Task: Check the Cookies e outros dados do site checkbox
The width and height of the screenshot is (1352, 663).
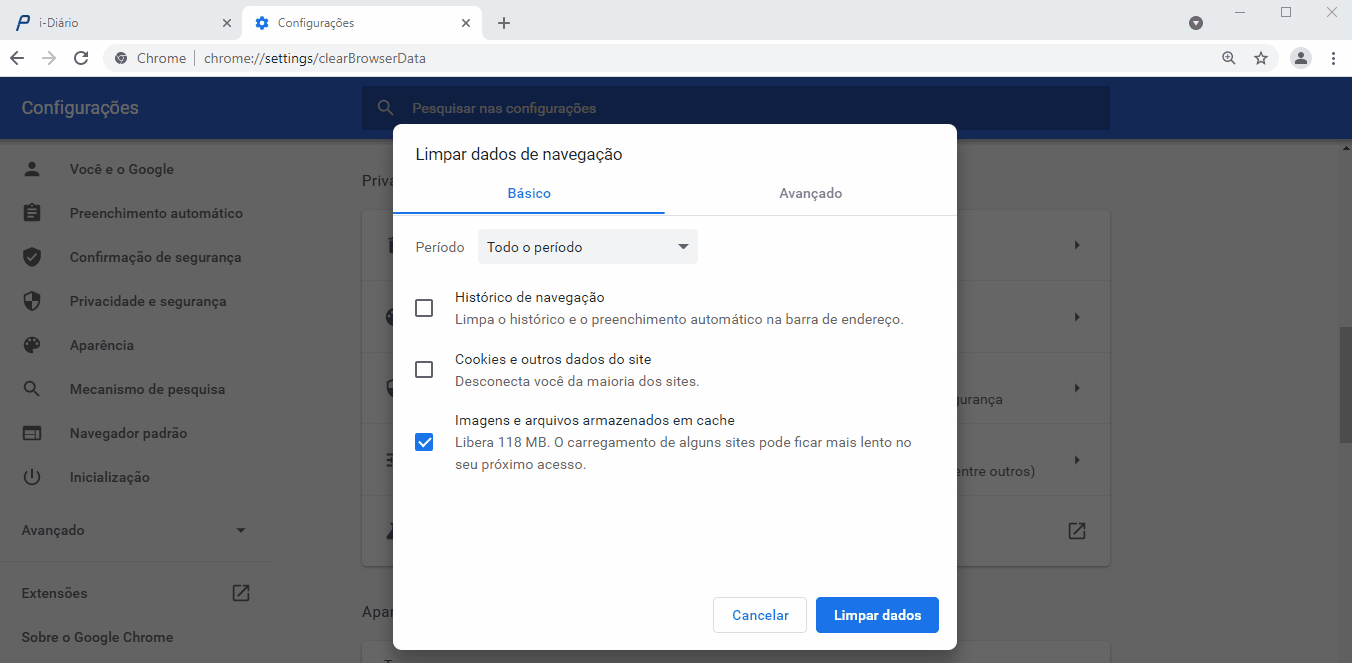Action: pyautogui.click(x=424, y=369)
